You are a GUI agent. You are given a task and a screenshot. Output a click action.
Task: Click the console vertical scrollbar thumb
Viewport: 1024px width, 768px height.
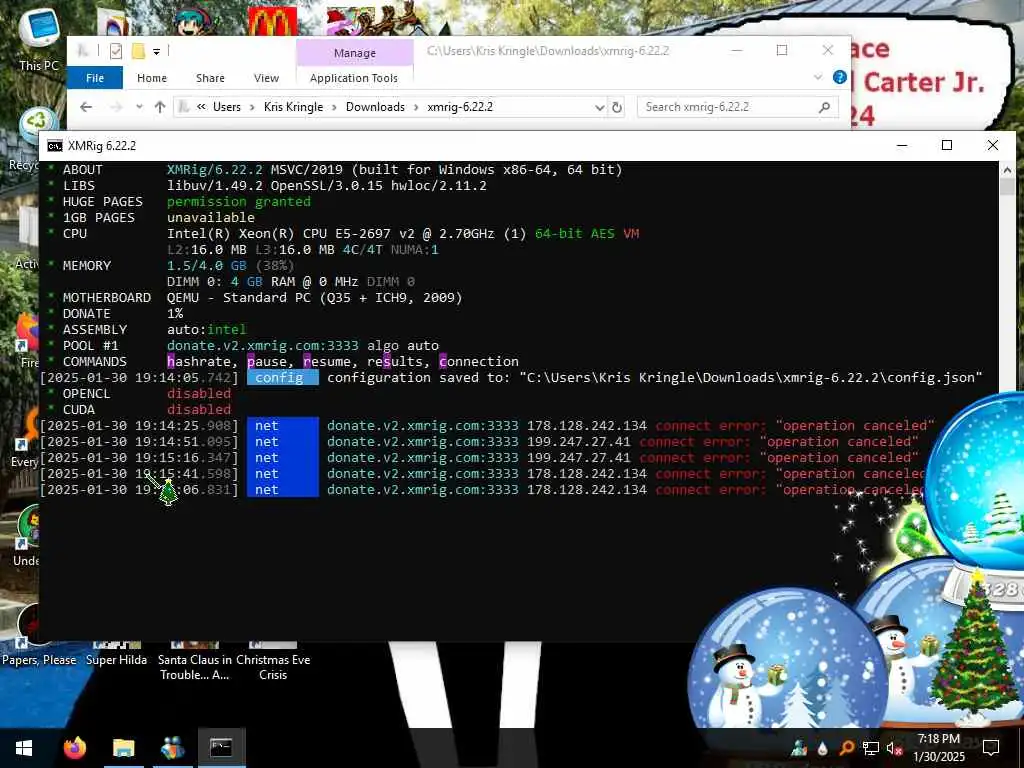[x=1007, y=185]
